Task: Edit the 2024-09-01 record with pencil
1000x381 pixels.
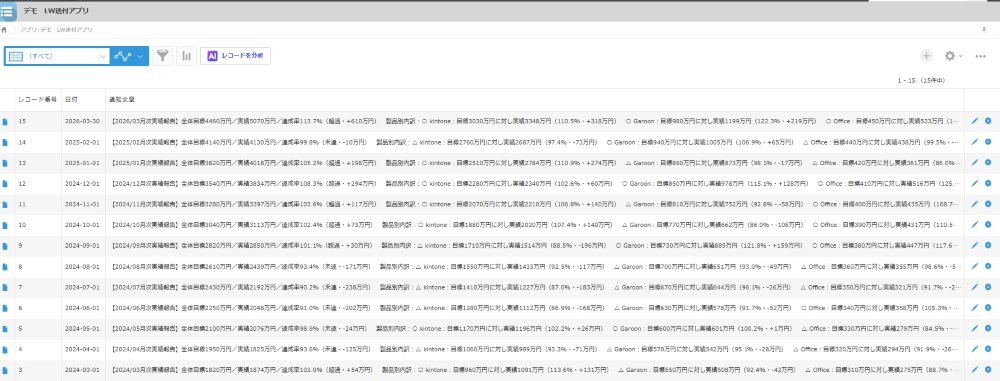Action: [974, 246]
